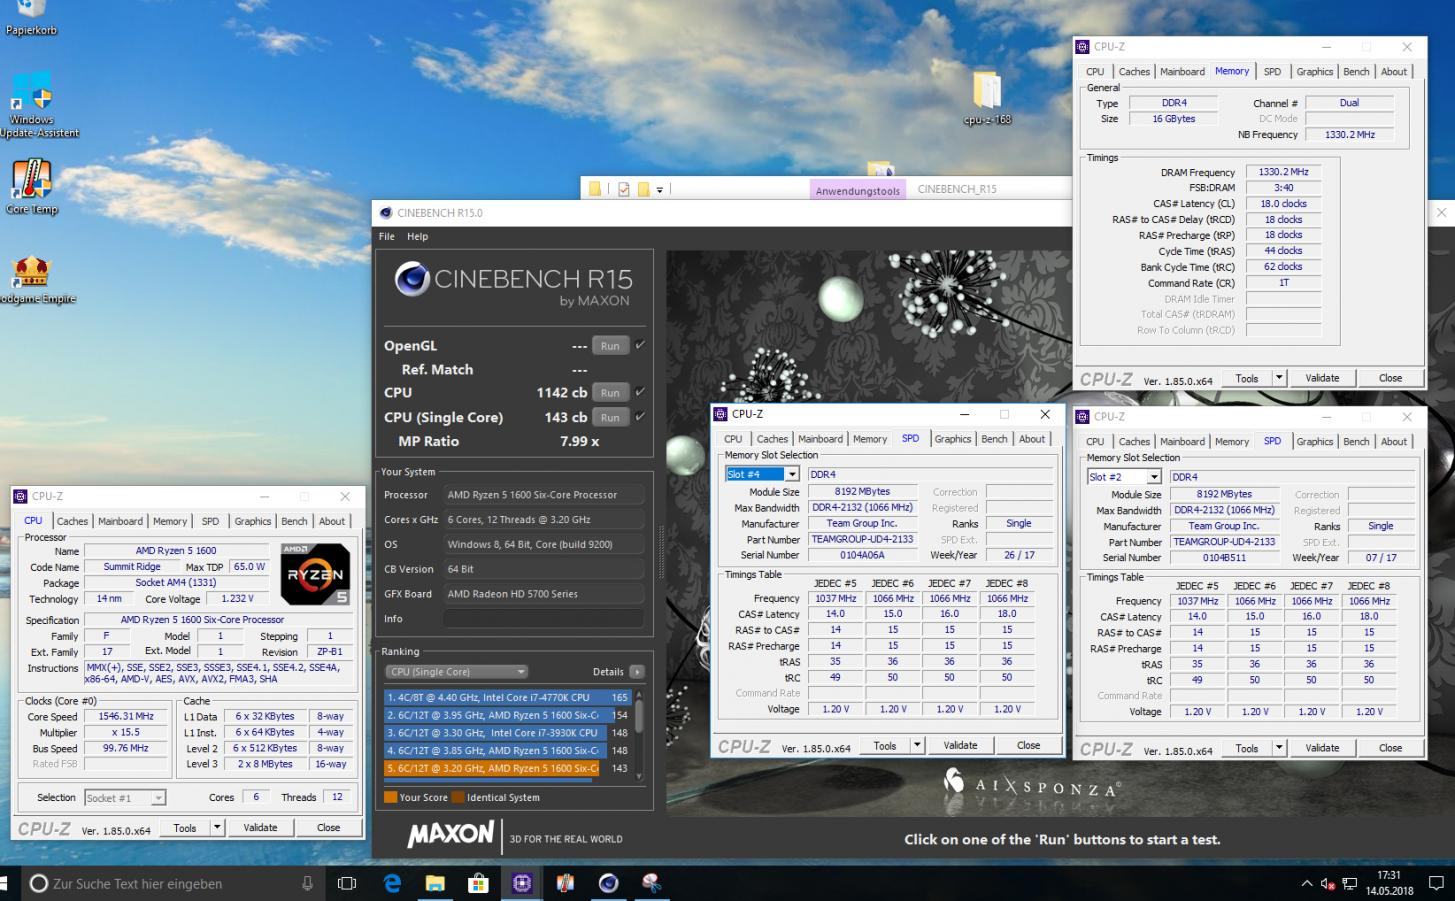
Task: Toggle the CPU (Single Core) checkbox
Action: pos(640,417)
